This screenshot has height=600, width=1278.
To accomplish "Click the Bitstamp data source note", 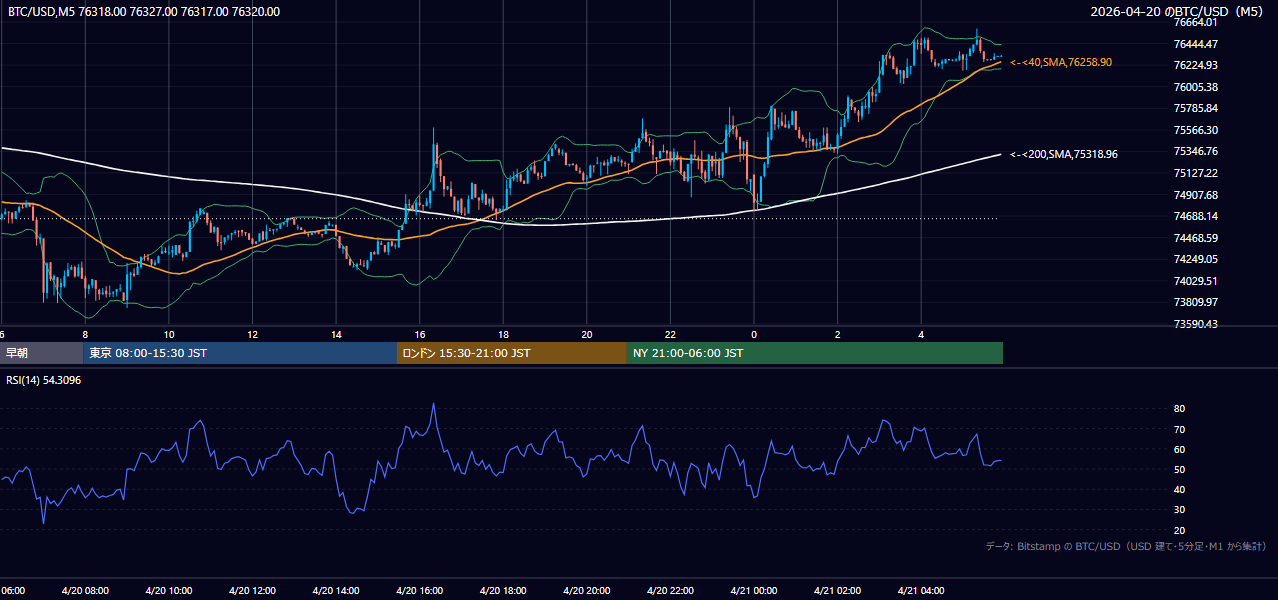I will 1126,546.
